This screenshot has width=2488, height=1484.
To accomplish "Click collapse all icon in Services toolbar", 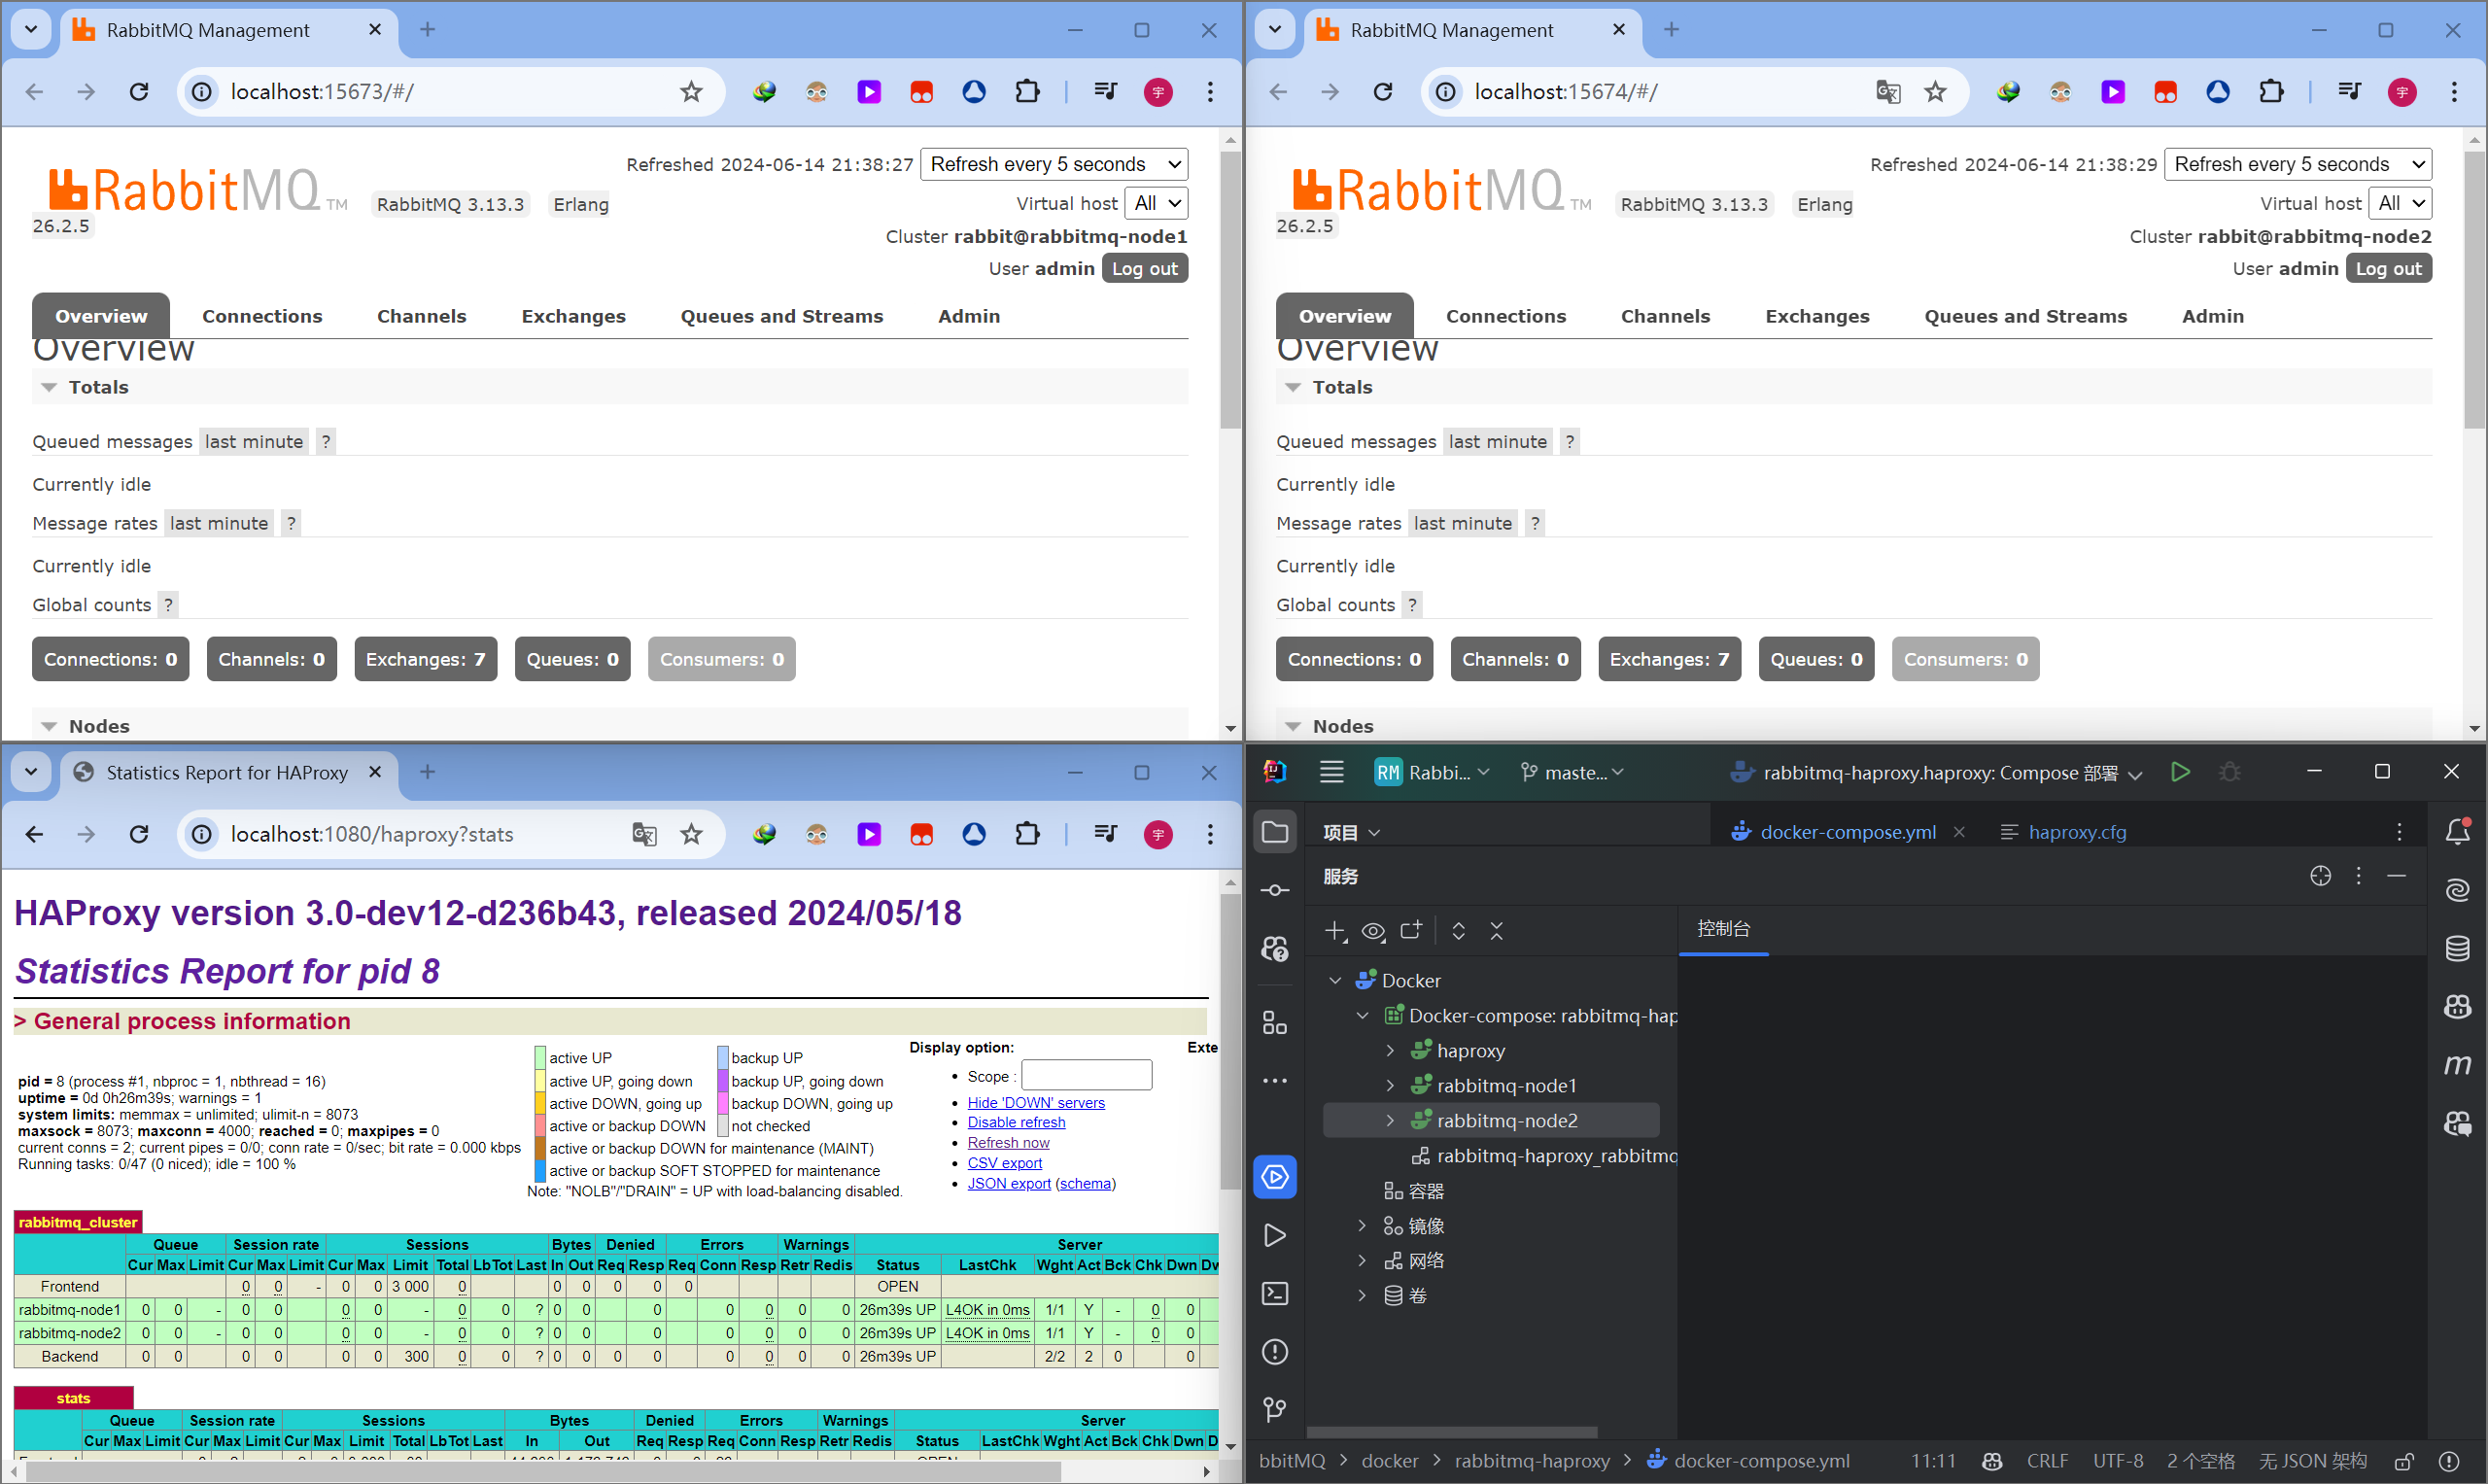I will click(1497, 931).
